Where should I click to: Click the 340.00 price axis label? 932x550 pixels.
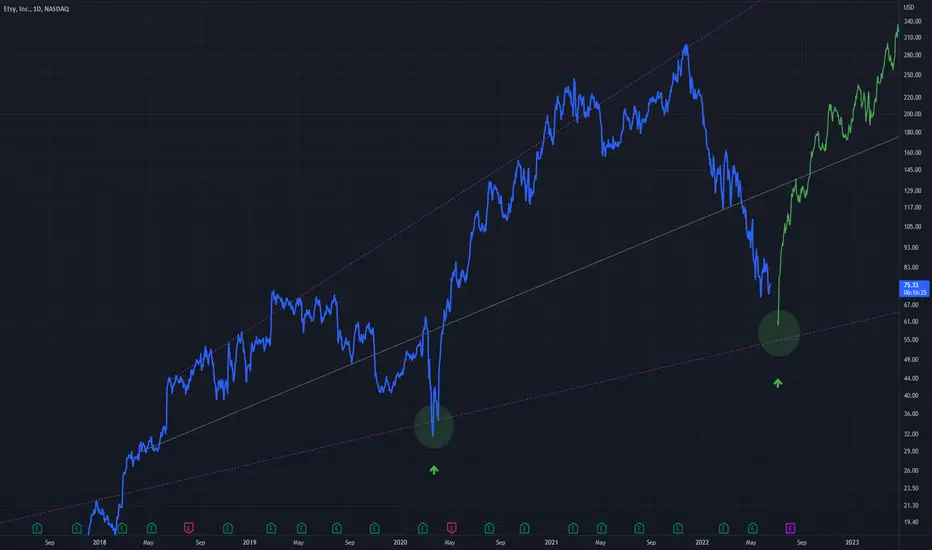coord(912,21)
